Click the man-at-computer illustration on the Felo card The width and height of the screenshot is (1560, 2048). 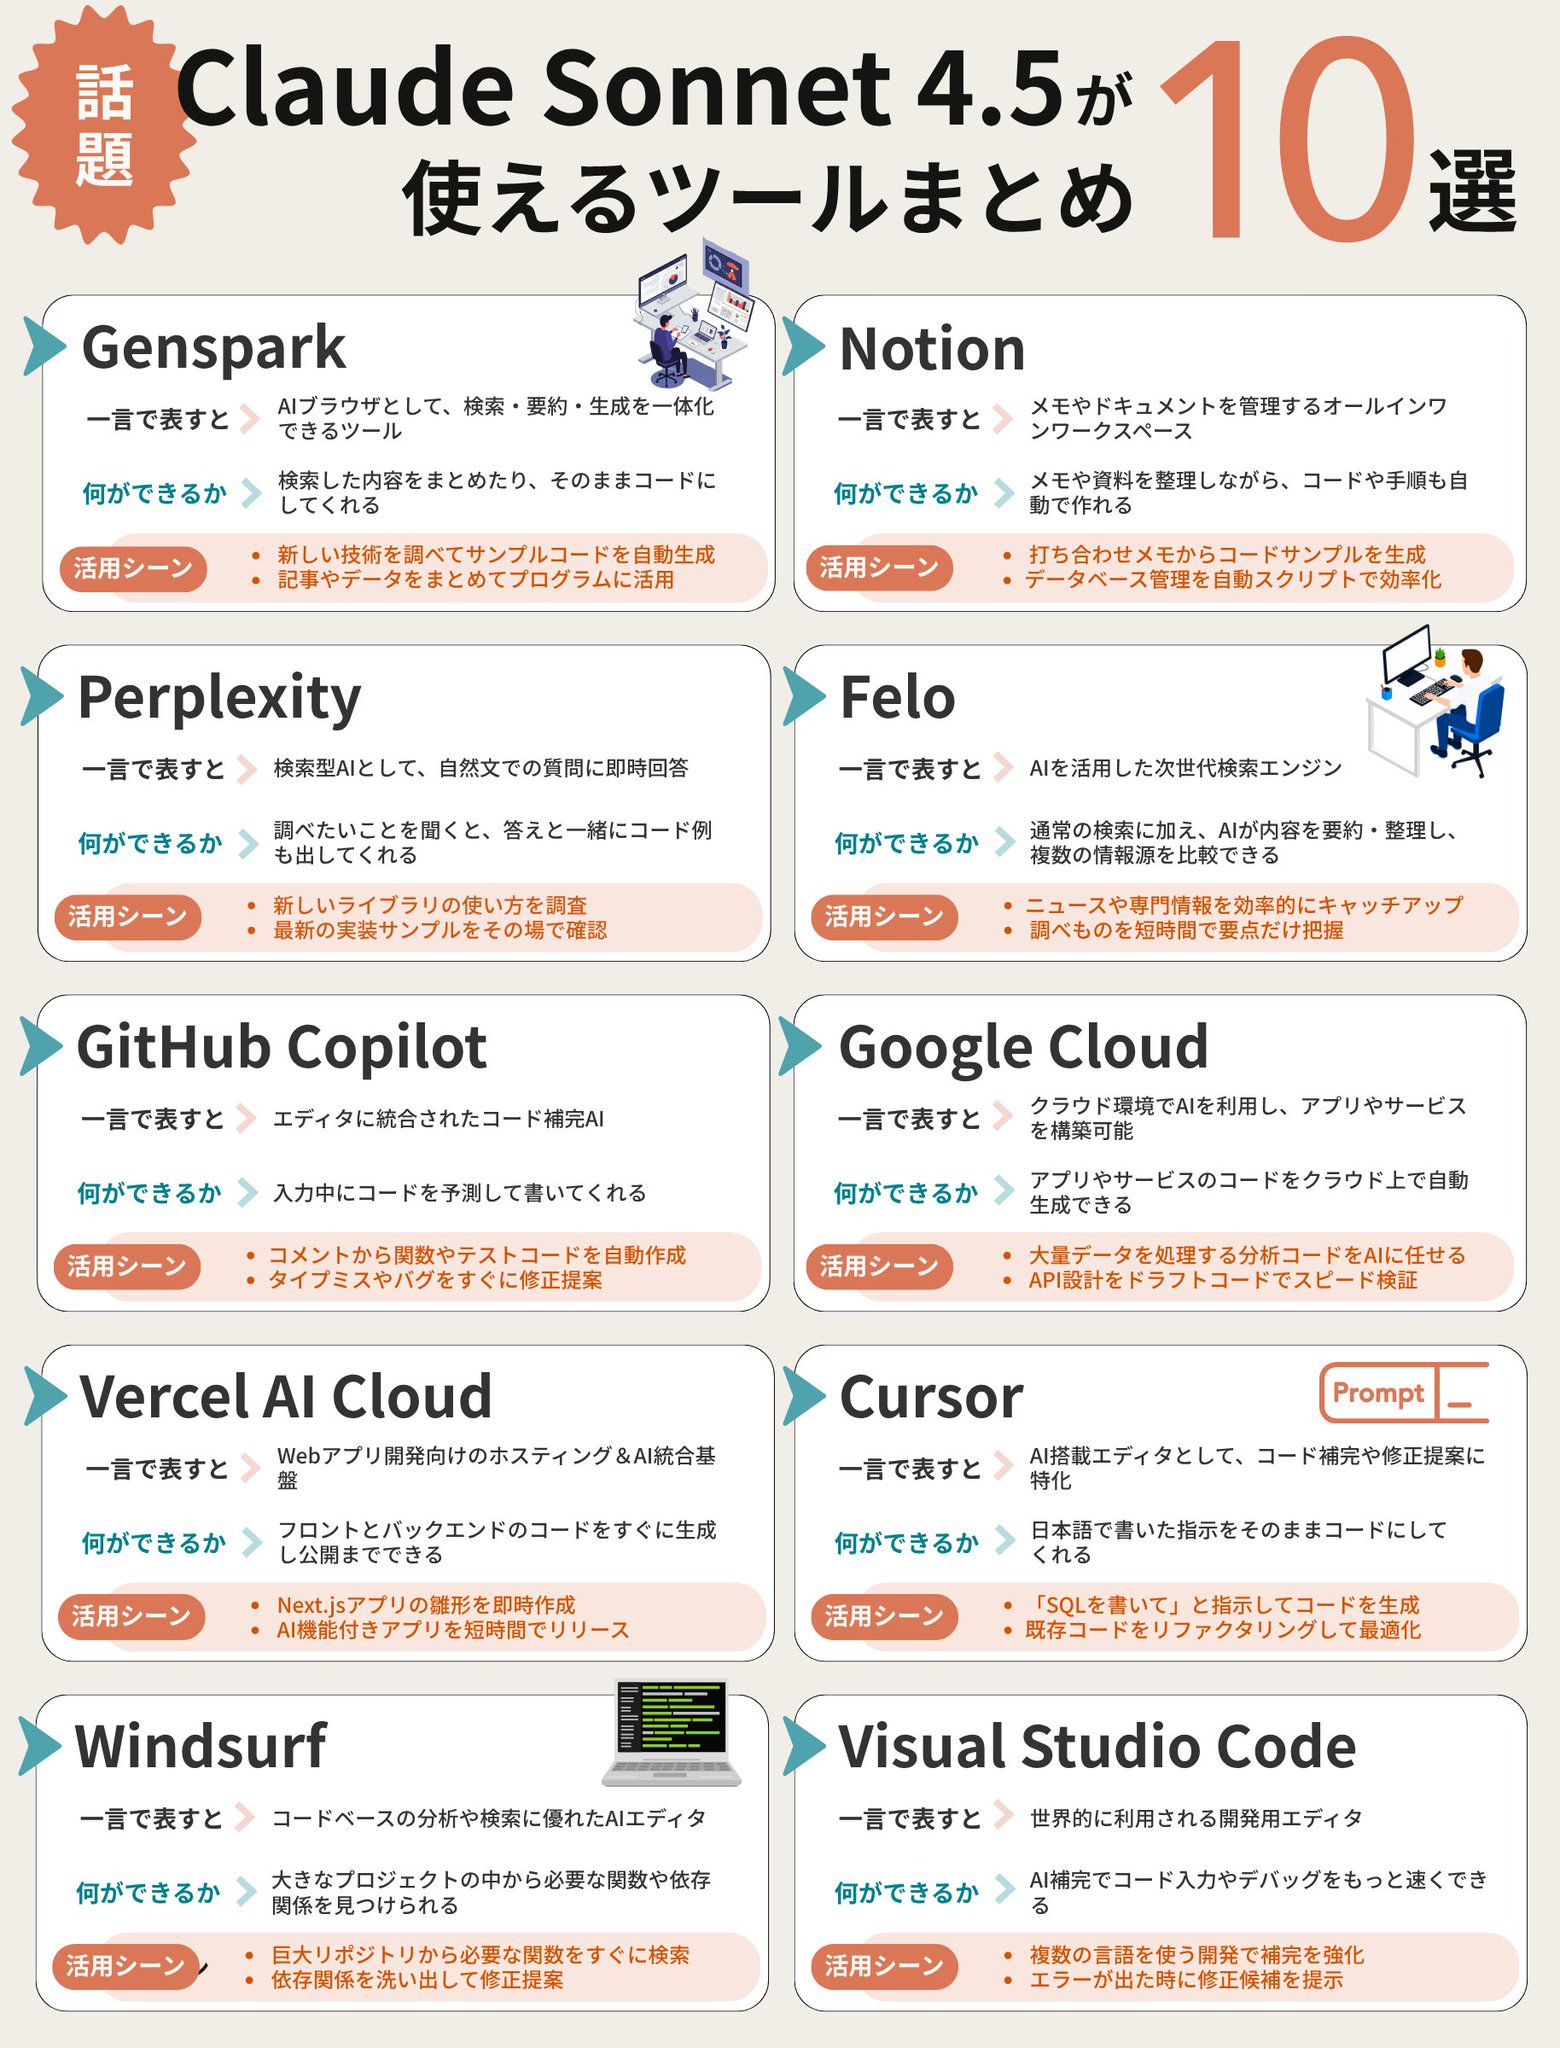click(1435, 701)
